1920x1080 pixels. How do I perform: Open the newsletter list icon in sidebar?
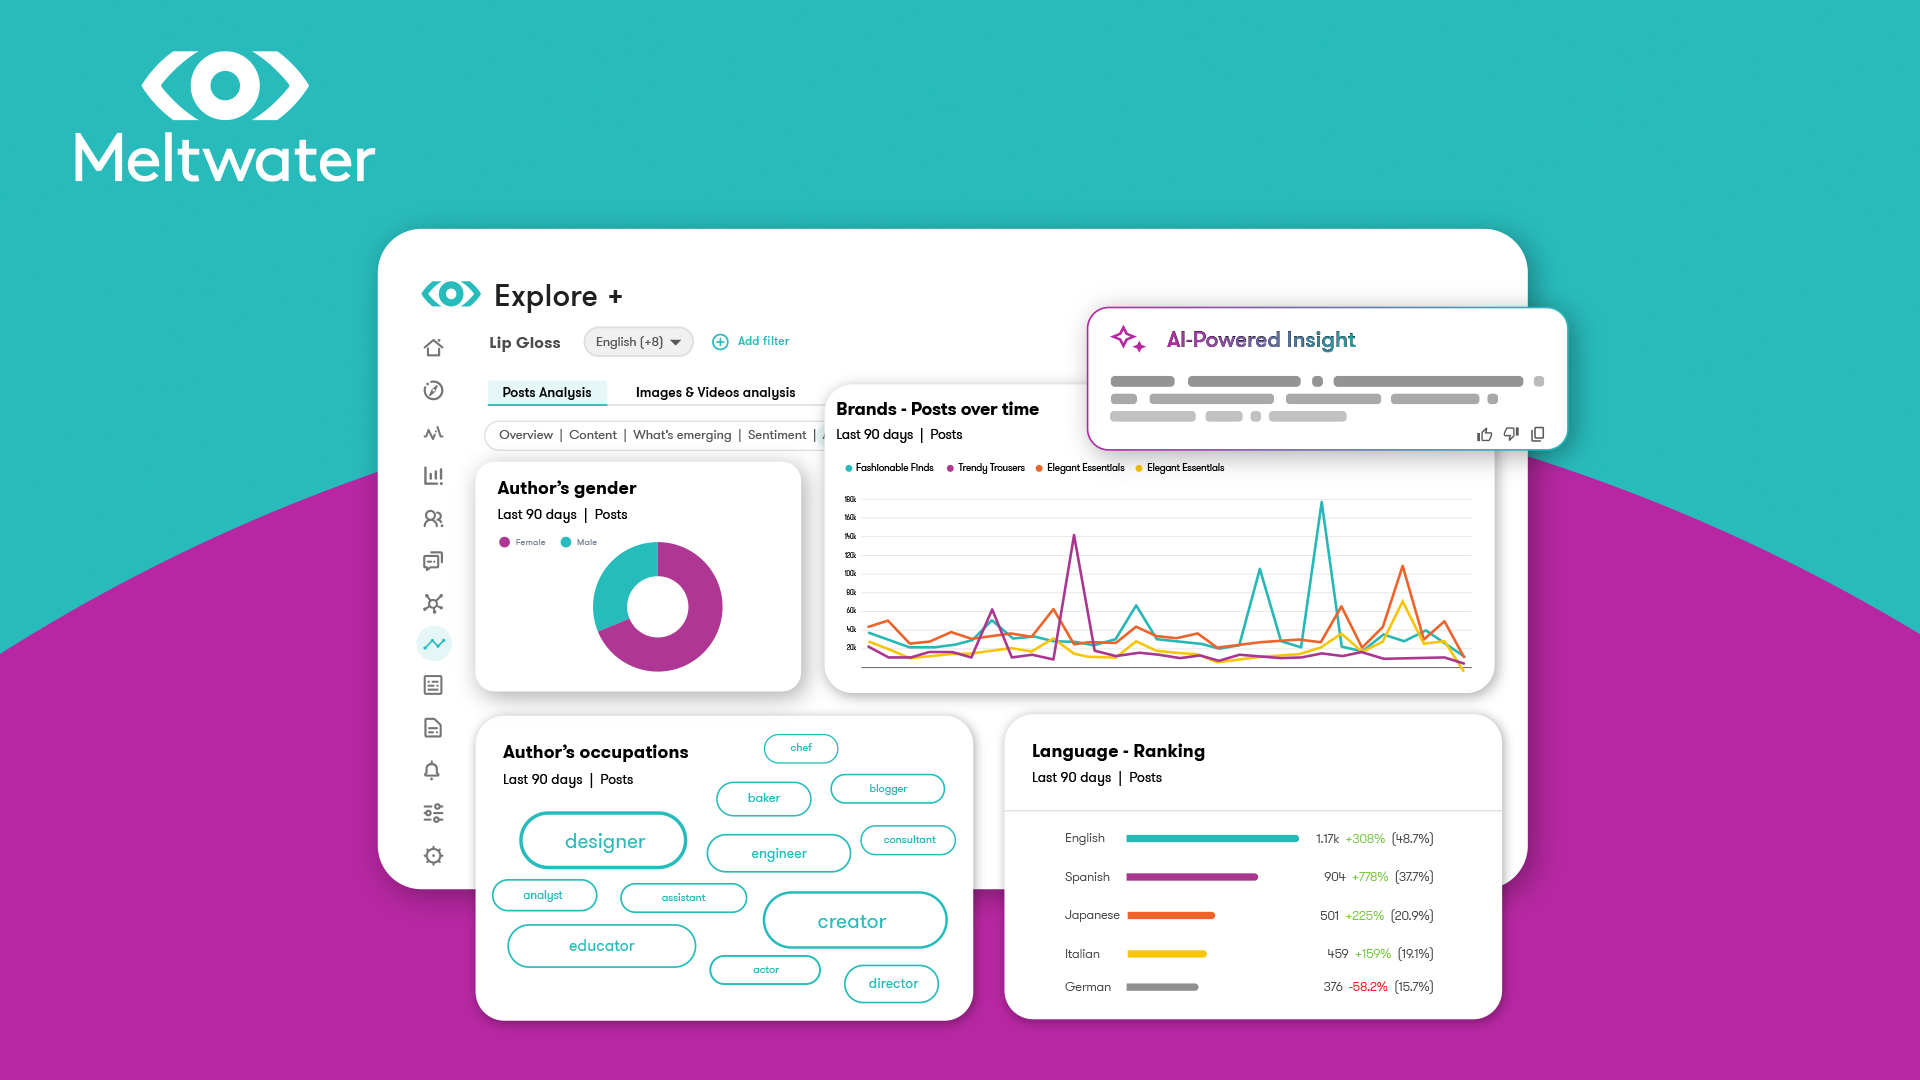(433, 685)
